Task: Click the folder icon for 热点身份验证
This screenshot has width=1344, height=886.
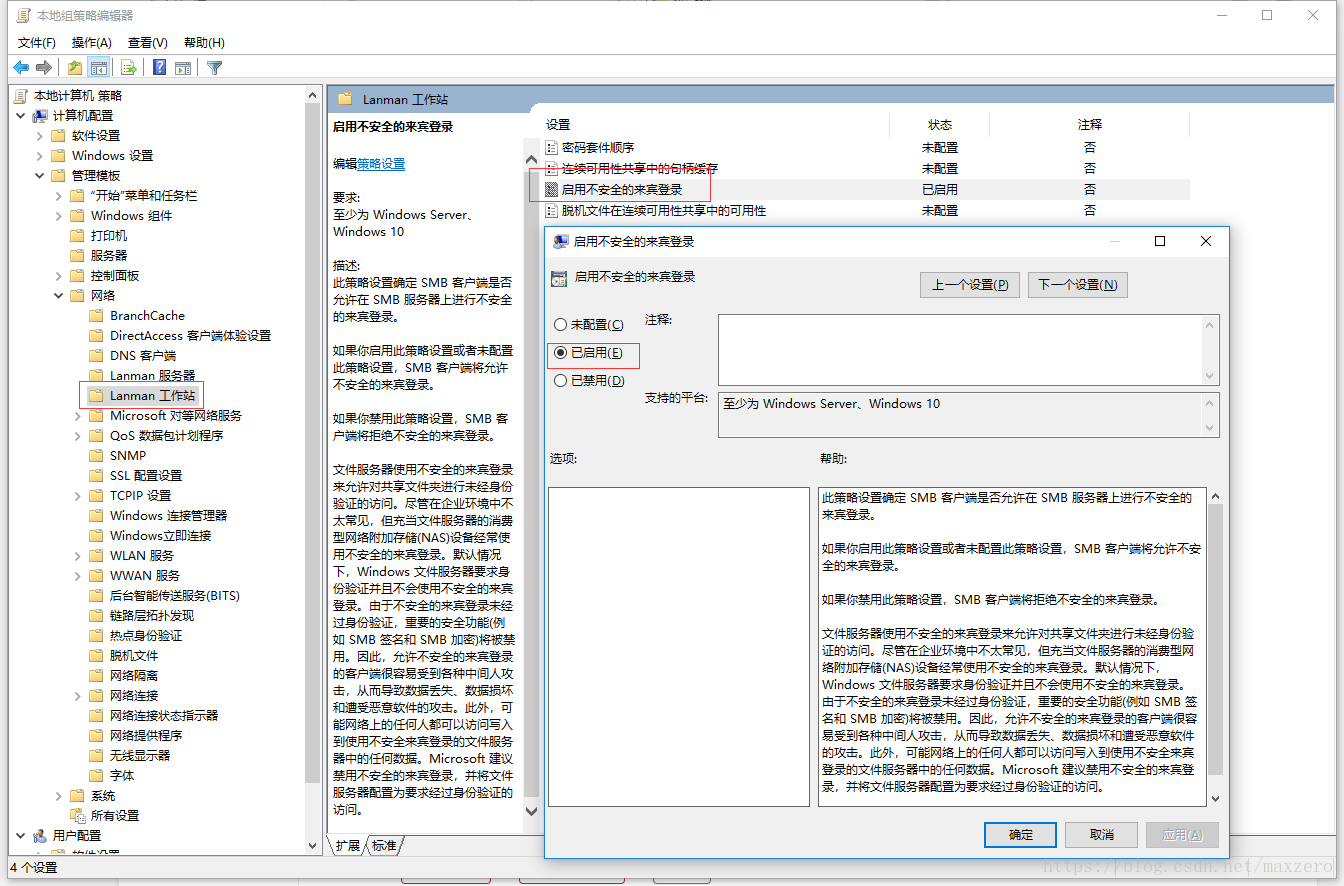Action: (96, 635)
